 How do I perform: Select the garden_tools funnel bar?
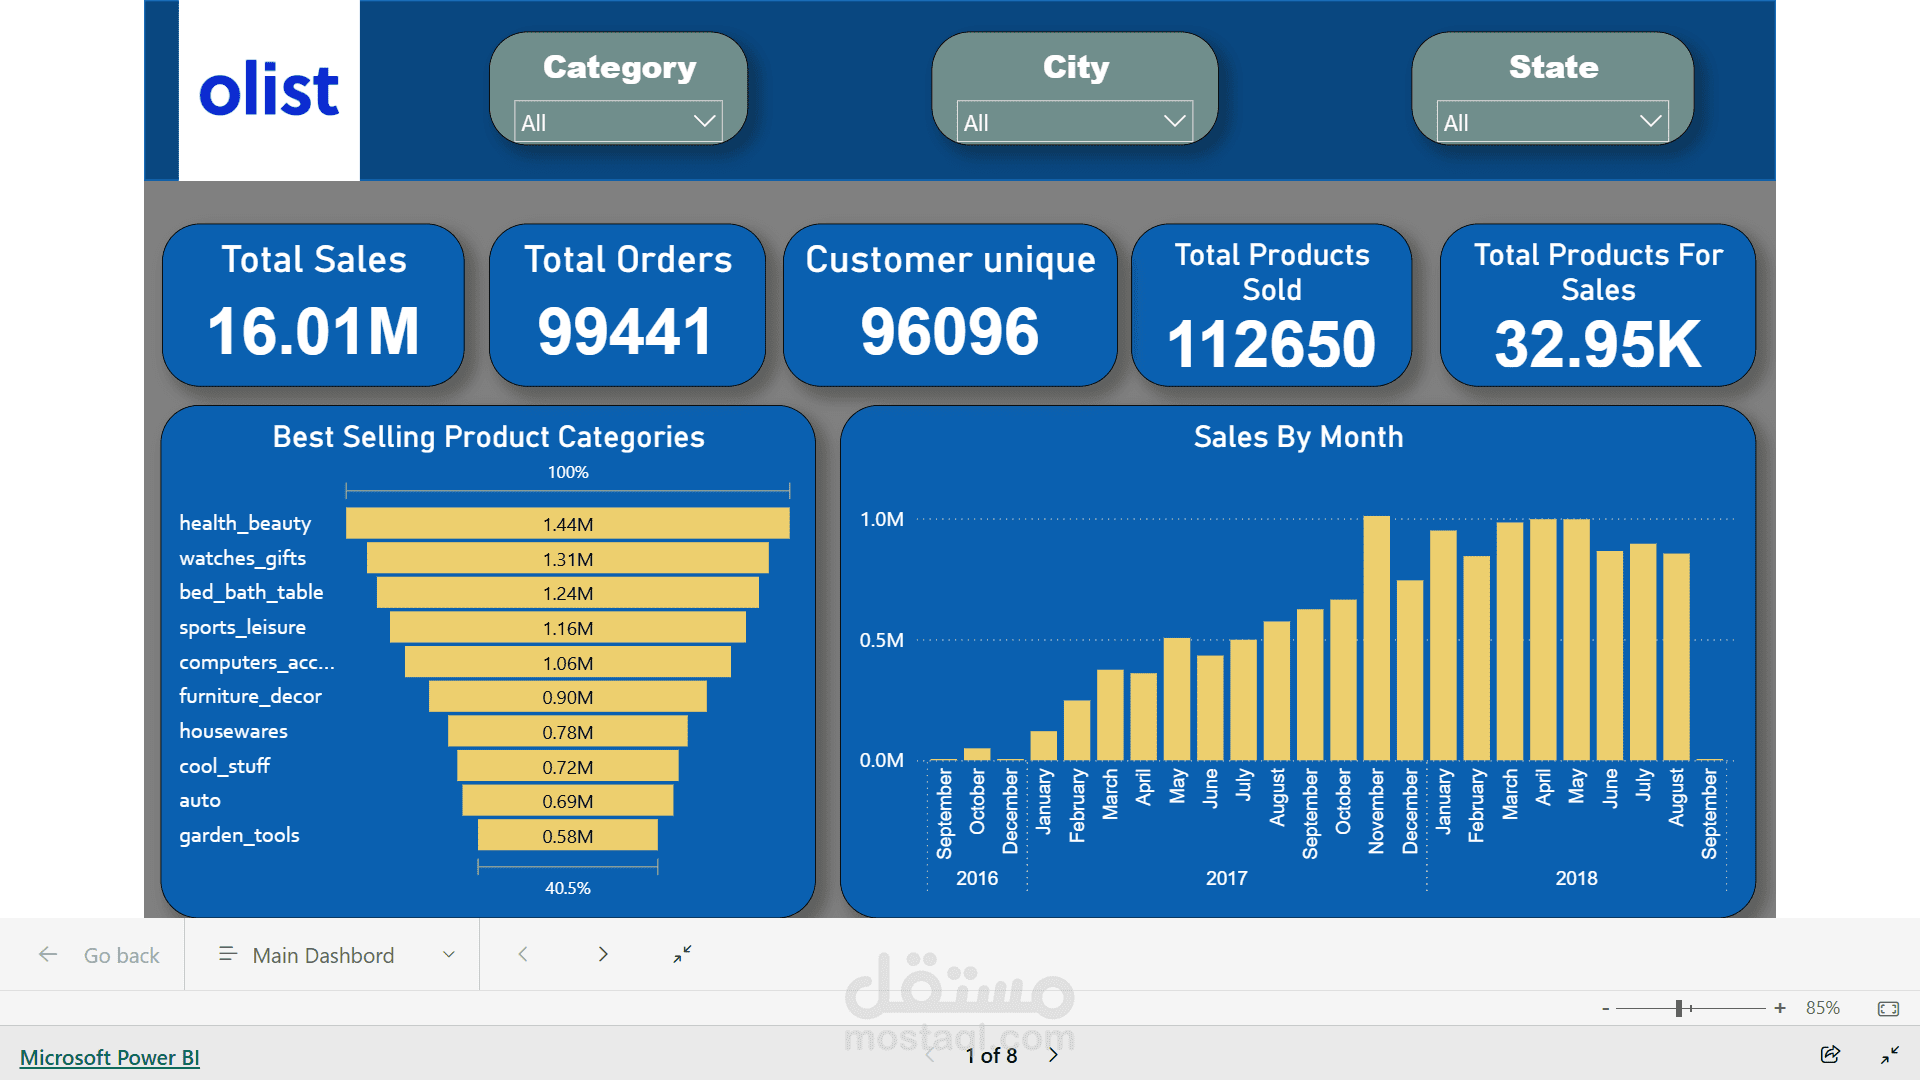pyautogui.click(x=567, y=835)
